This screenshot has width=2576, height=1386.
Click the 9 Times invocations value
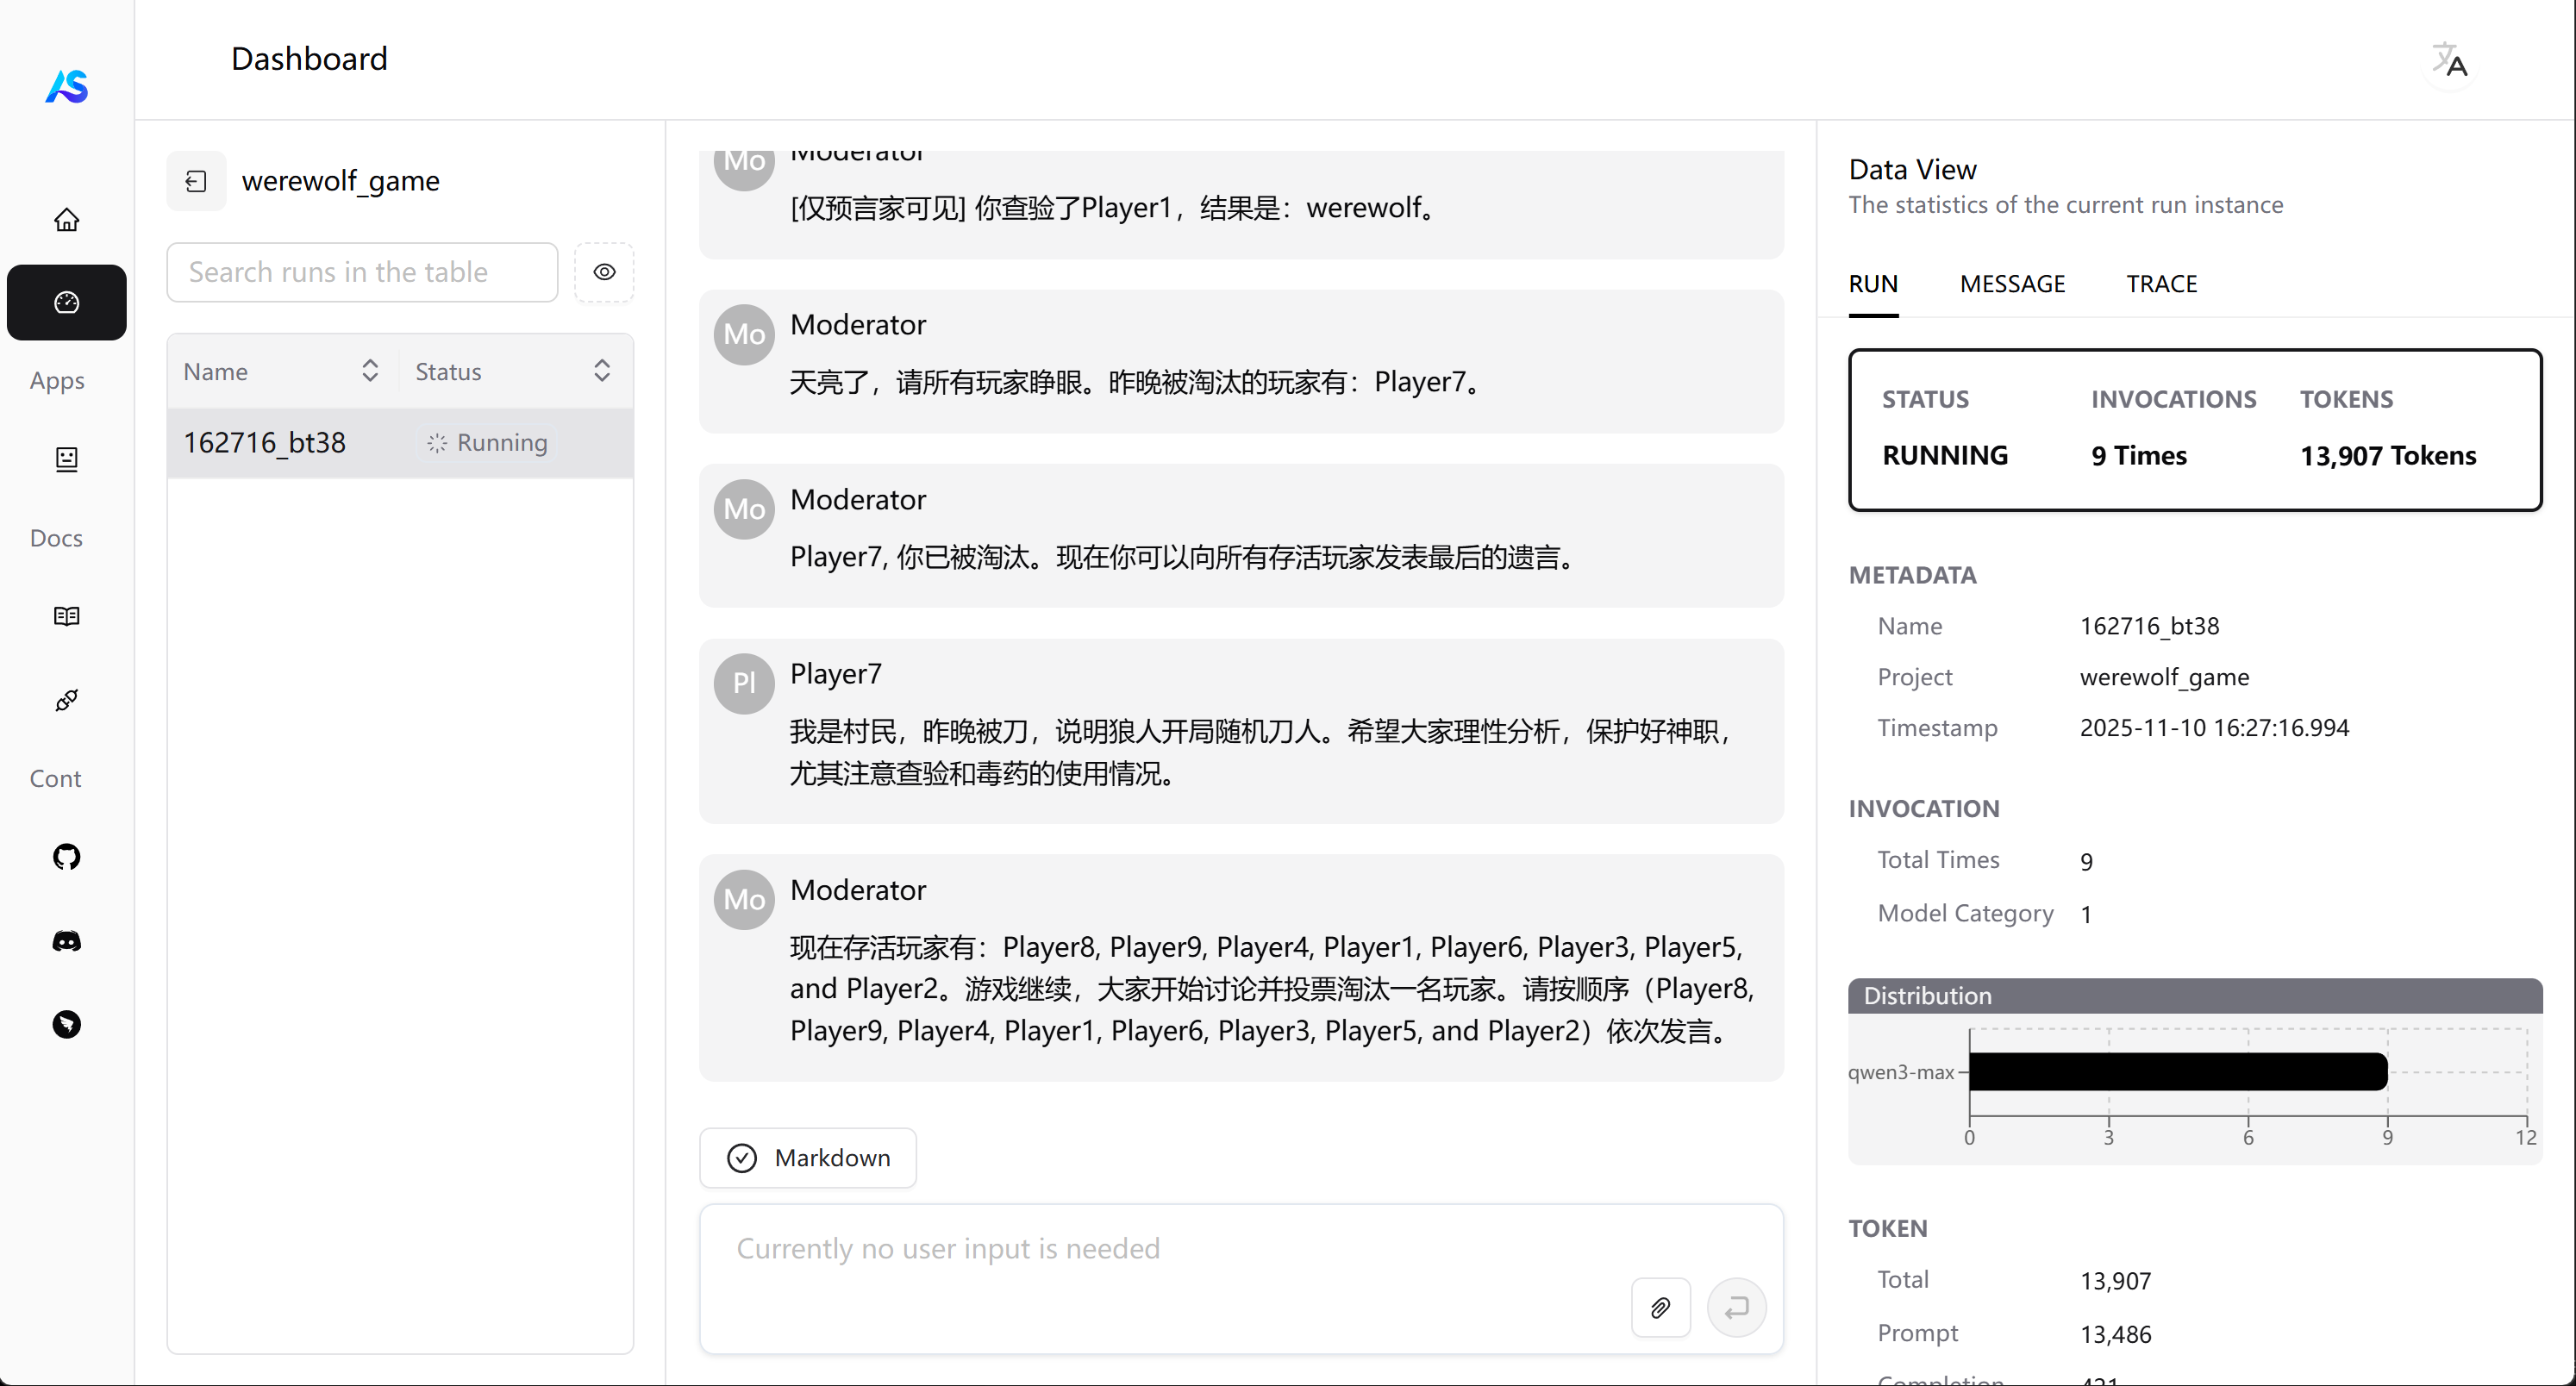click(2139, 456)
